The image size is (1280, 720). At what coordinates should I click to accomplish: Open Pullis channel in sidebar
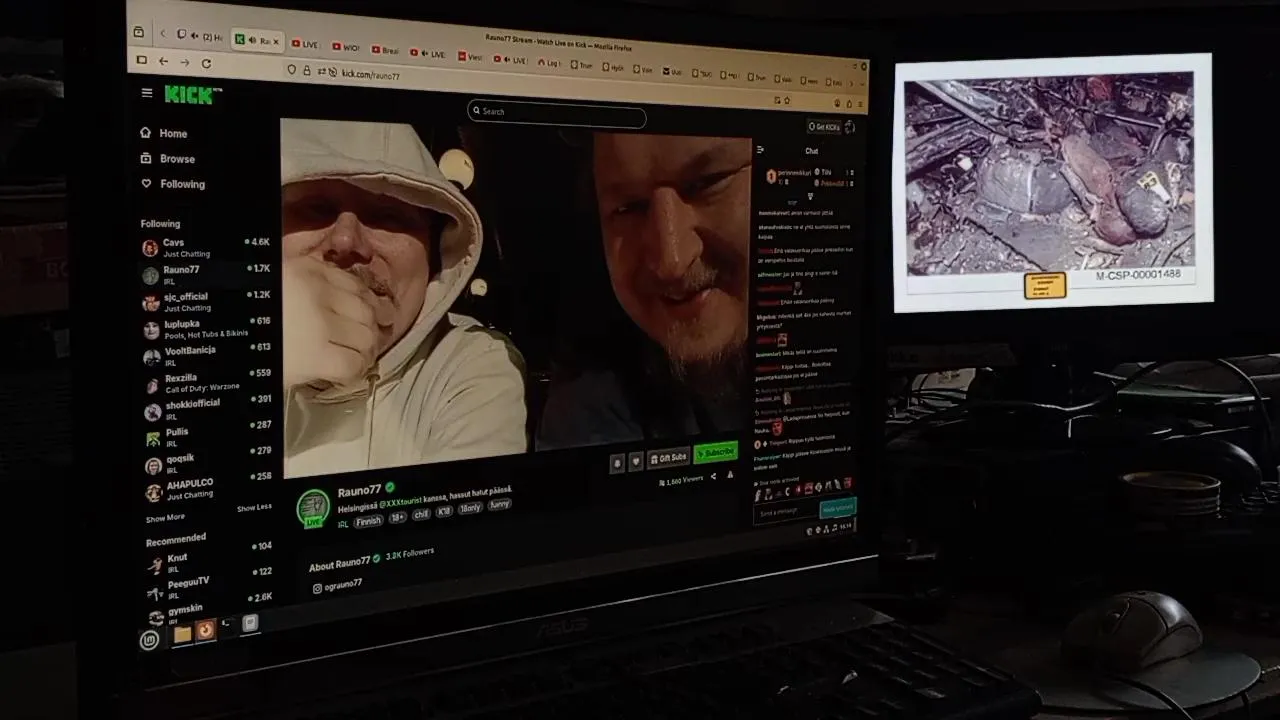click(206, 437)
